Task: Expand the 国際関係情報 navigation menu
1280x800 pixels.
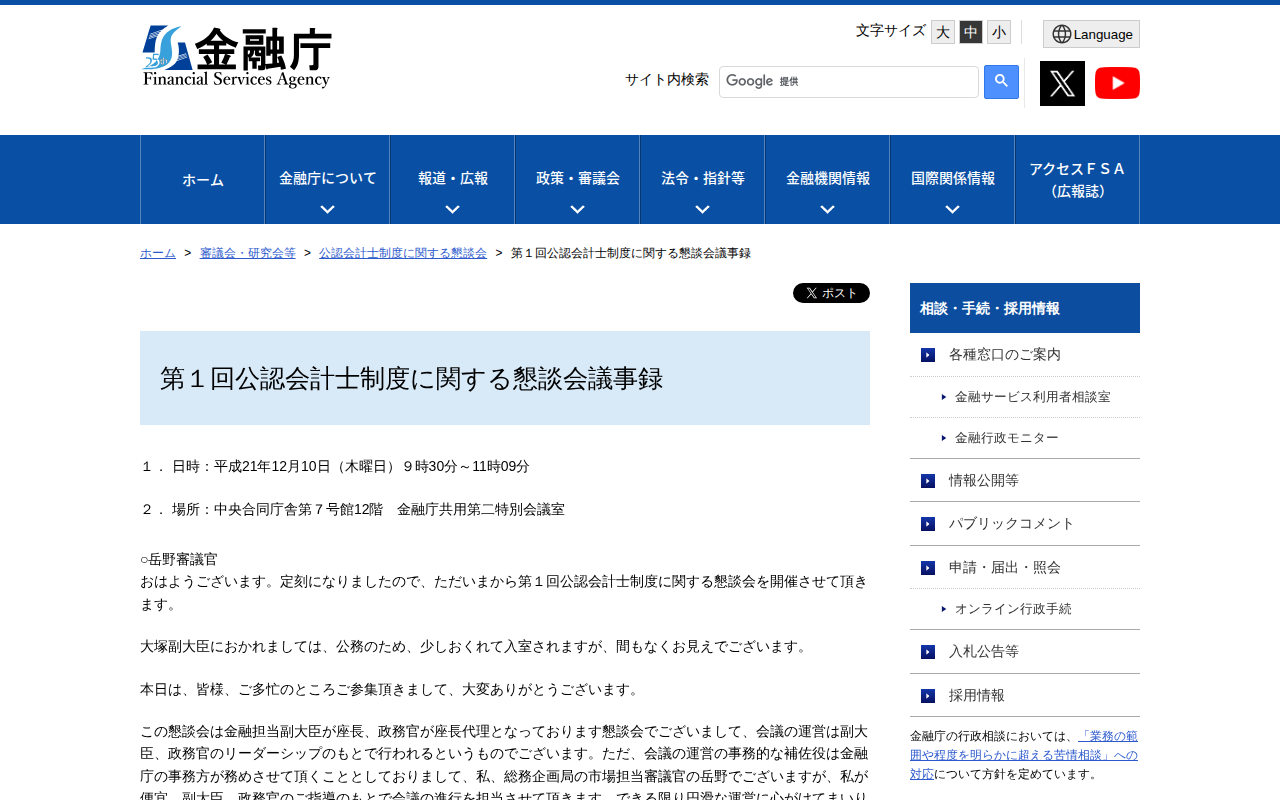Action: click(x=951, y=179)
